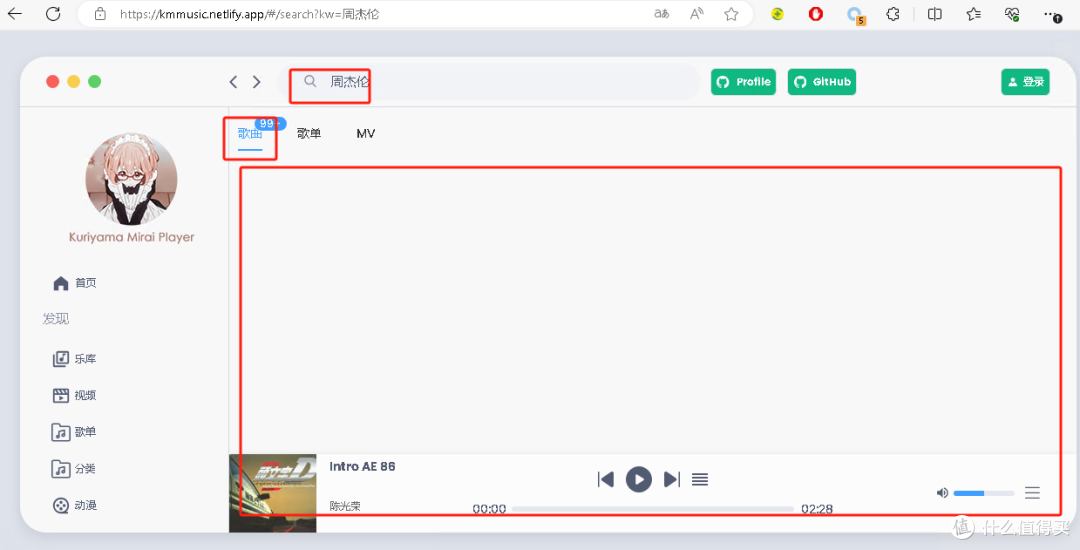Click the green 登录 login button
Screen dimensions: 1080x550
(1025, 82)
